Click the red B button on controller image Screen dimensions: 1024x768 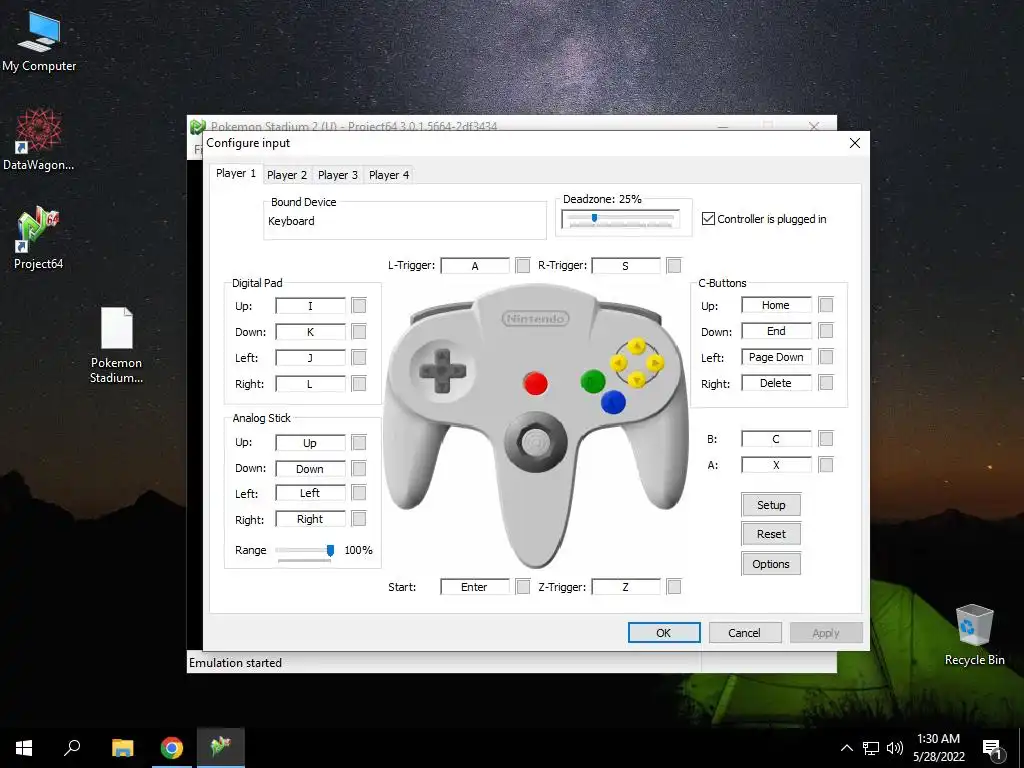536,383
